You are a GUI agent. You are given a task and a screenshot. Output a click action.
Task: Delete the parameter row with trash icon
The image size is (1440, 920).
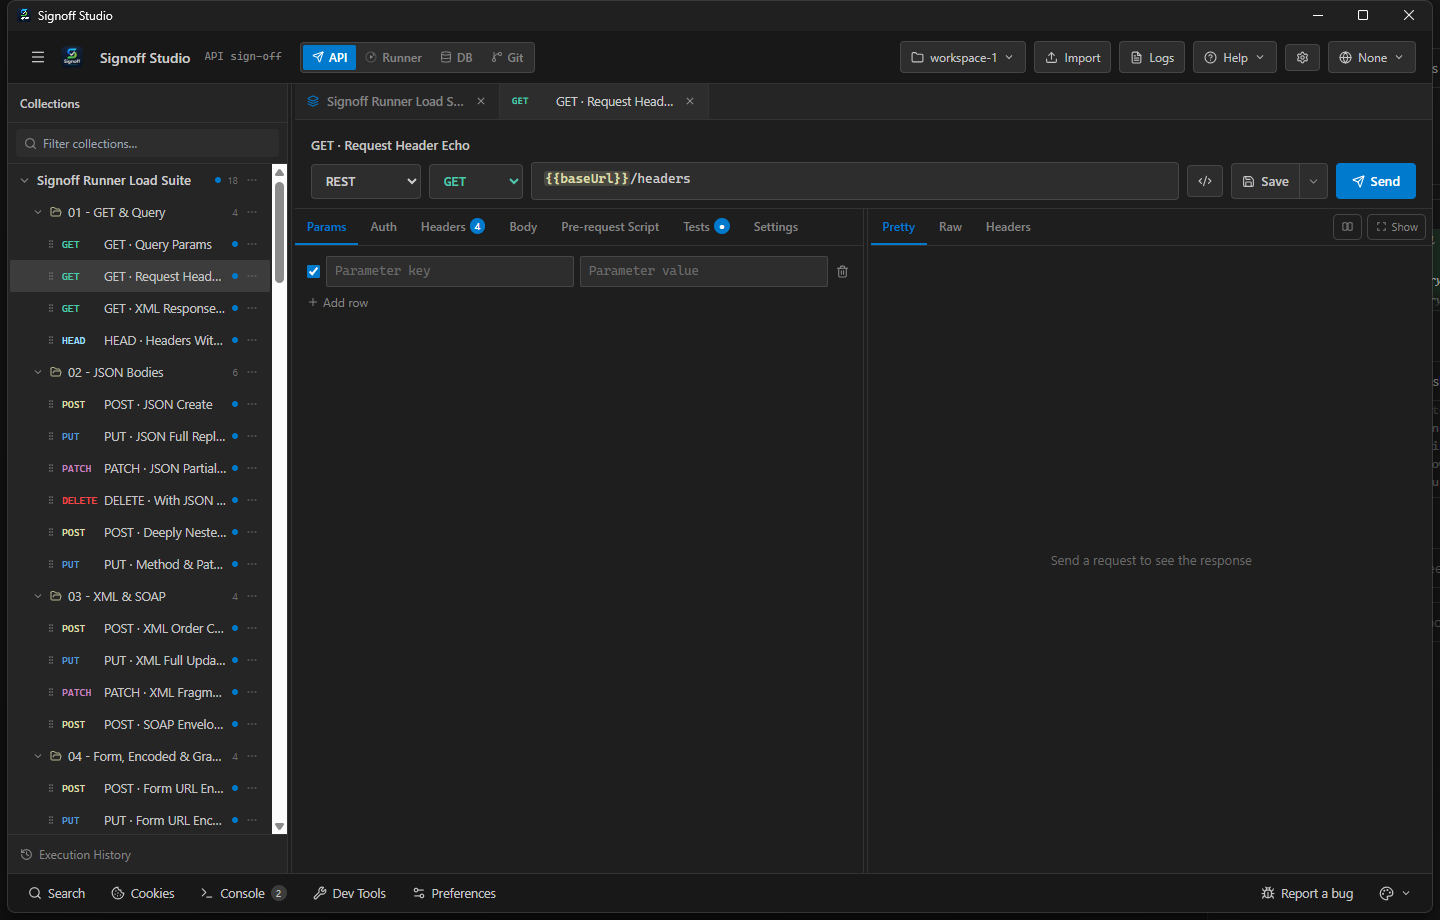point(843,272)
